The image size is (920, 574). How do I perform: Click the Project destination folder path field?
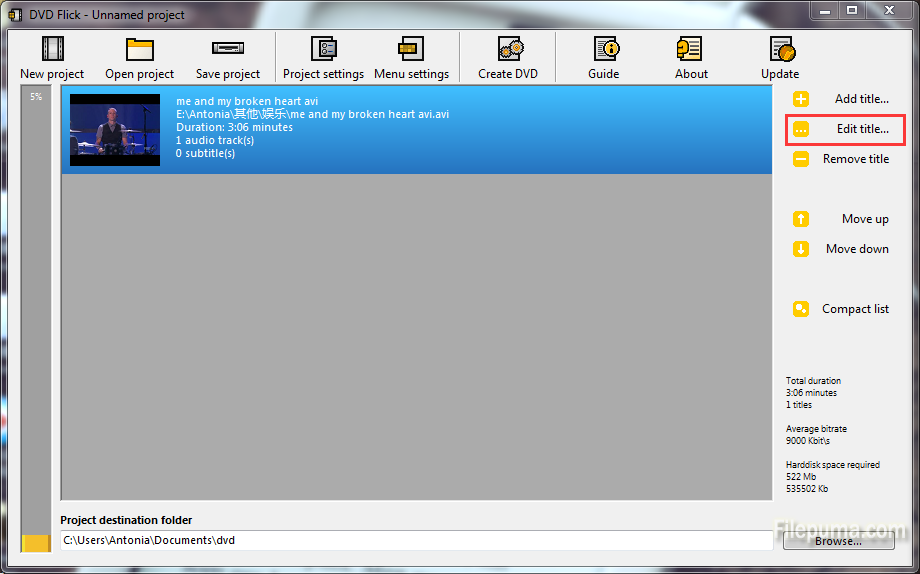[415, 540]
